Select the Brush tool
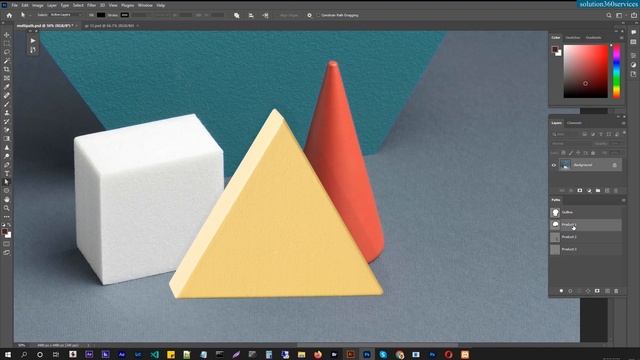640x360 pixels. click(7, 104)
